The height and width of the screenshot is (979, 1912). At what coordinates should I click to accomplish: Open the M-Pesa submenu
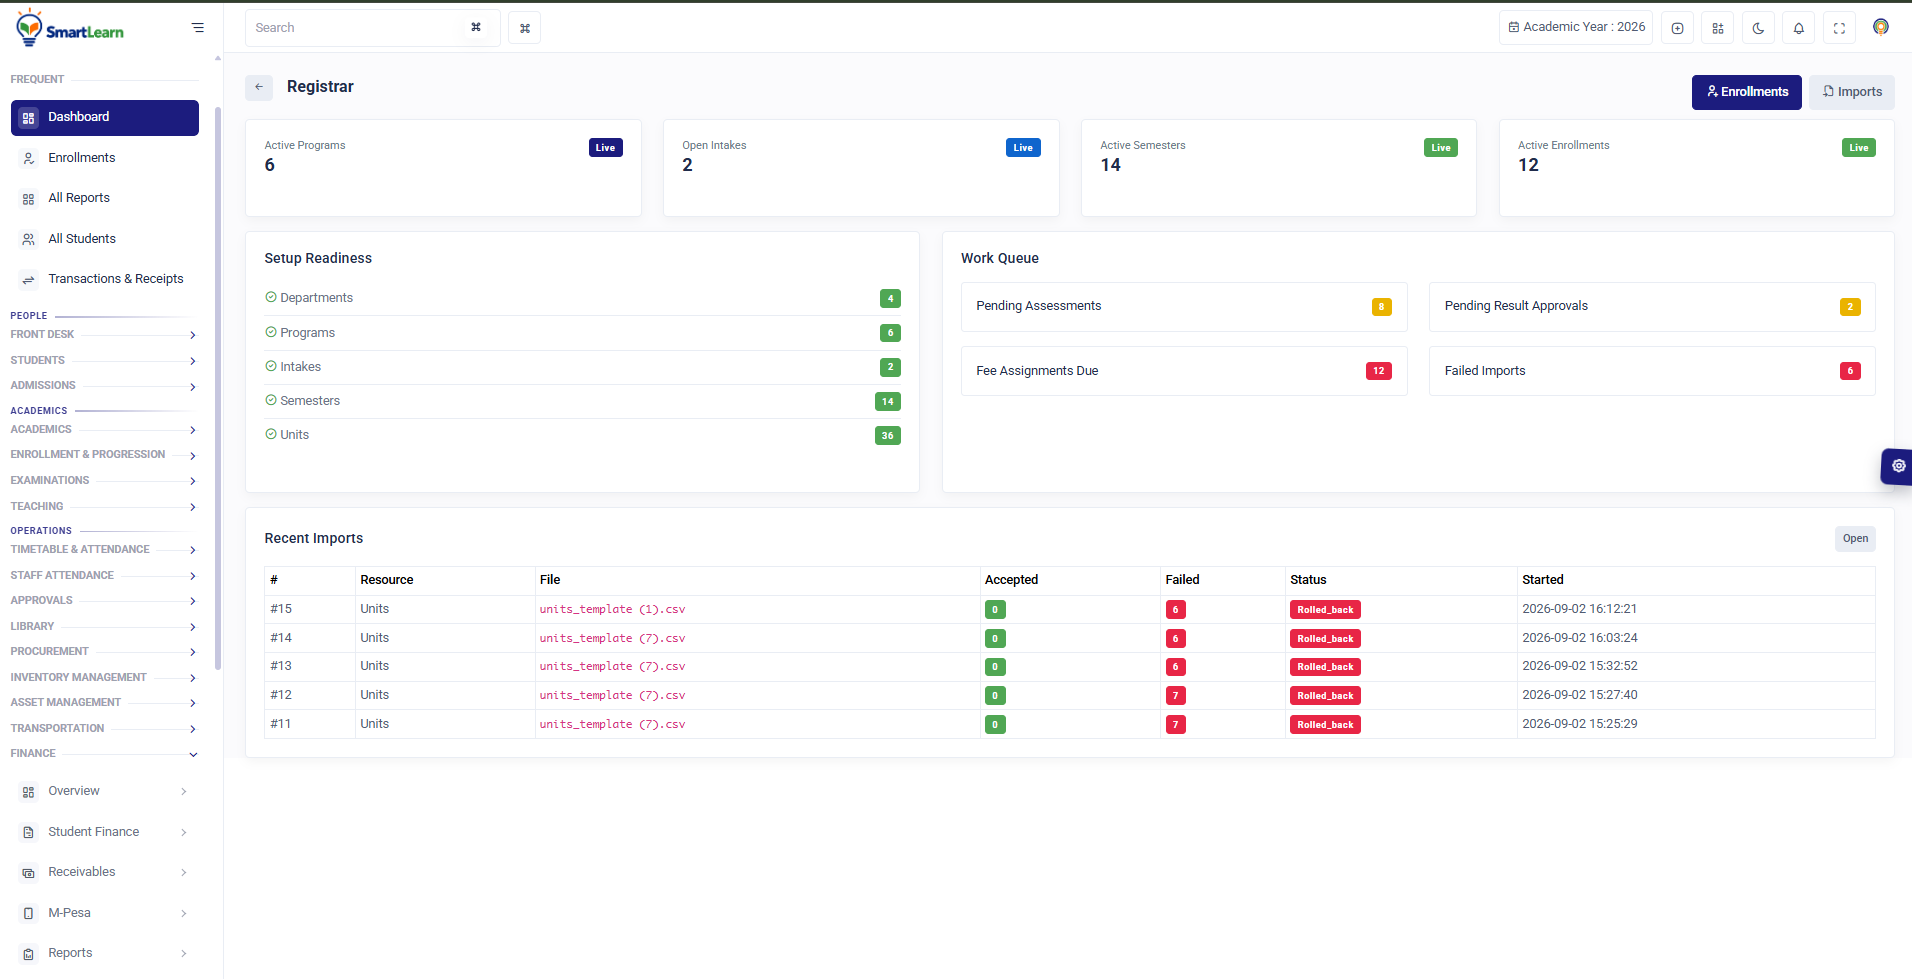click(105, 913)
